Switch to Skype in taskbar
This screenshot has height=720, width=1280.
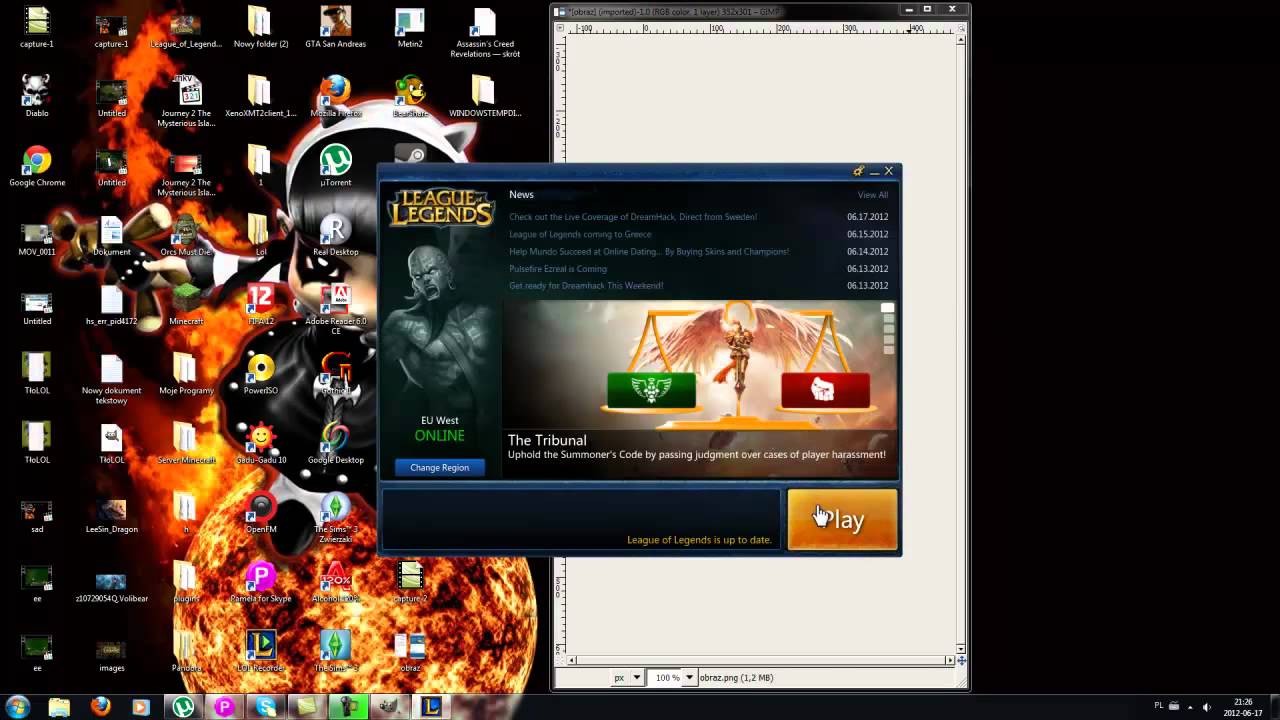pyautogui.click(x=265, y=707)
